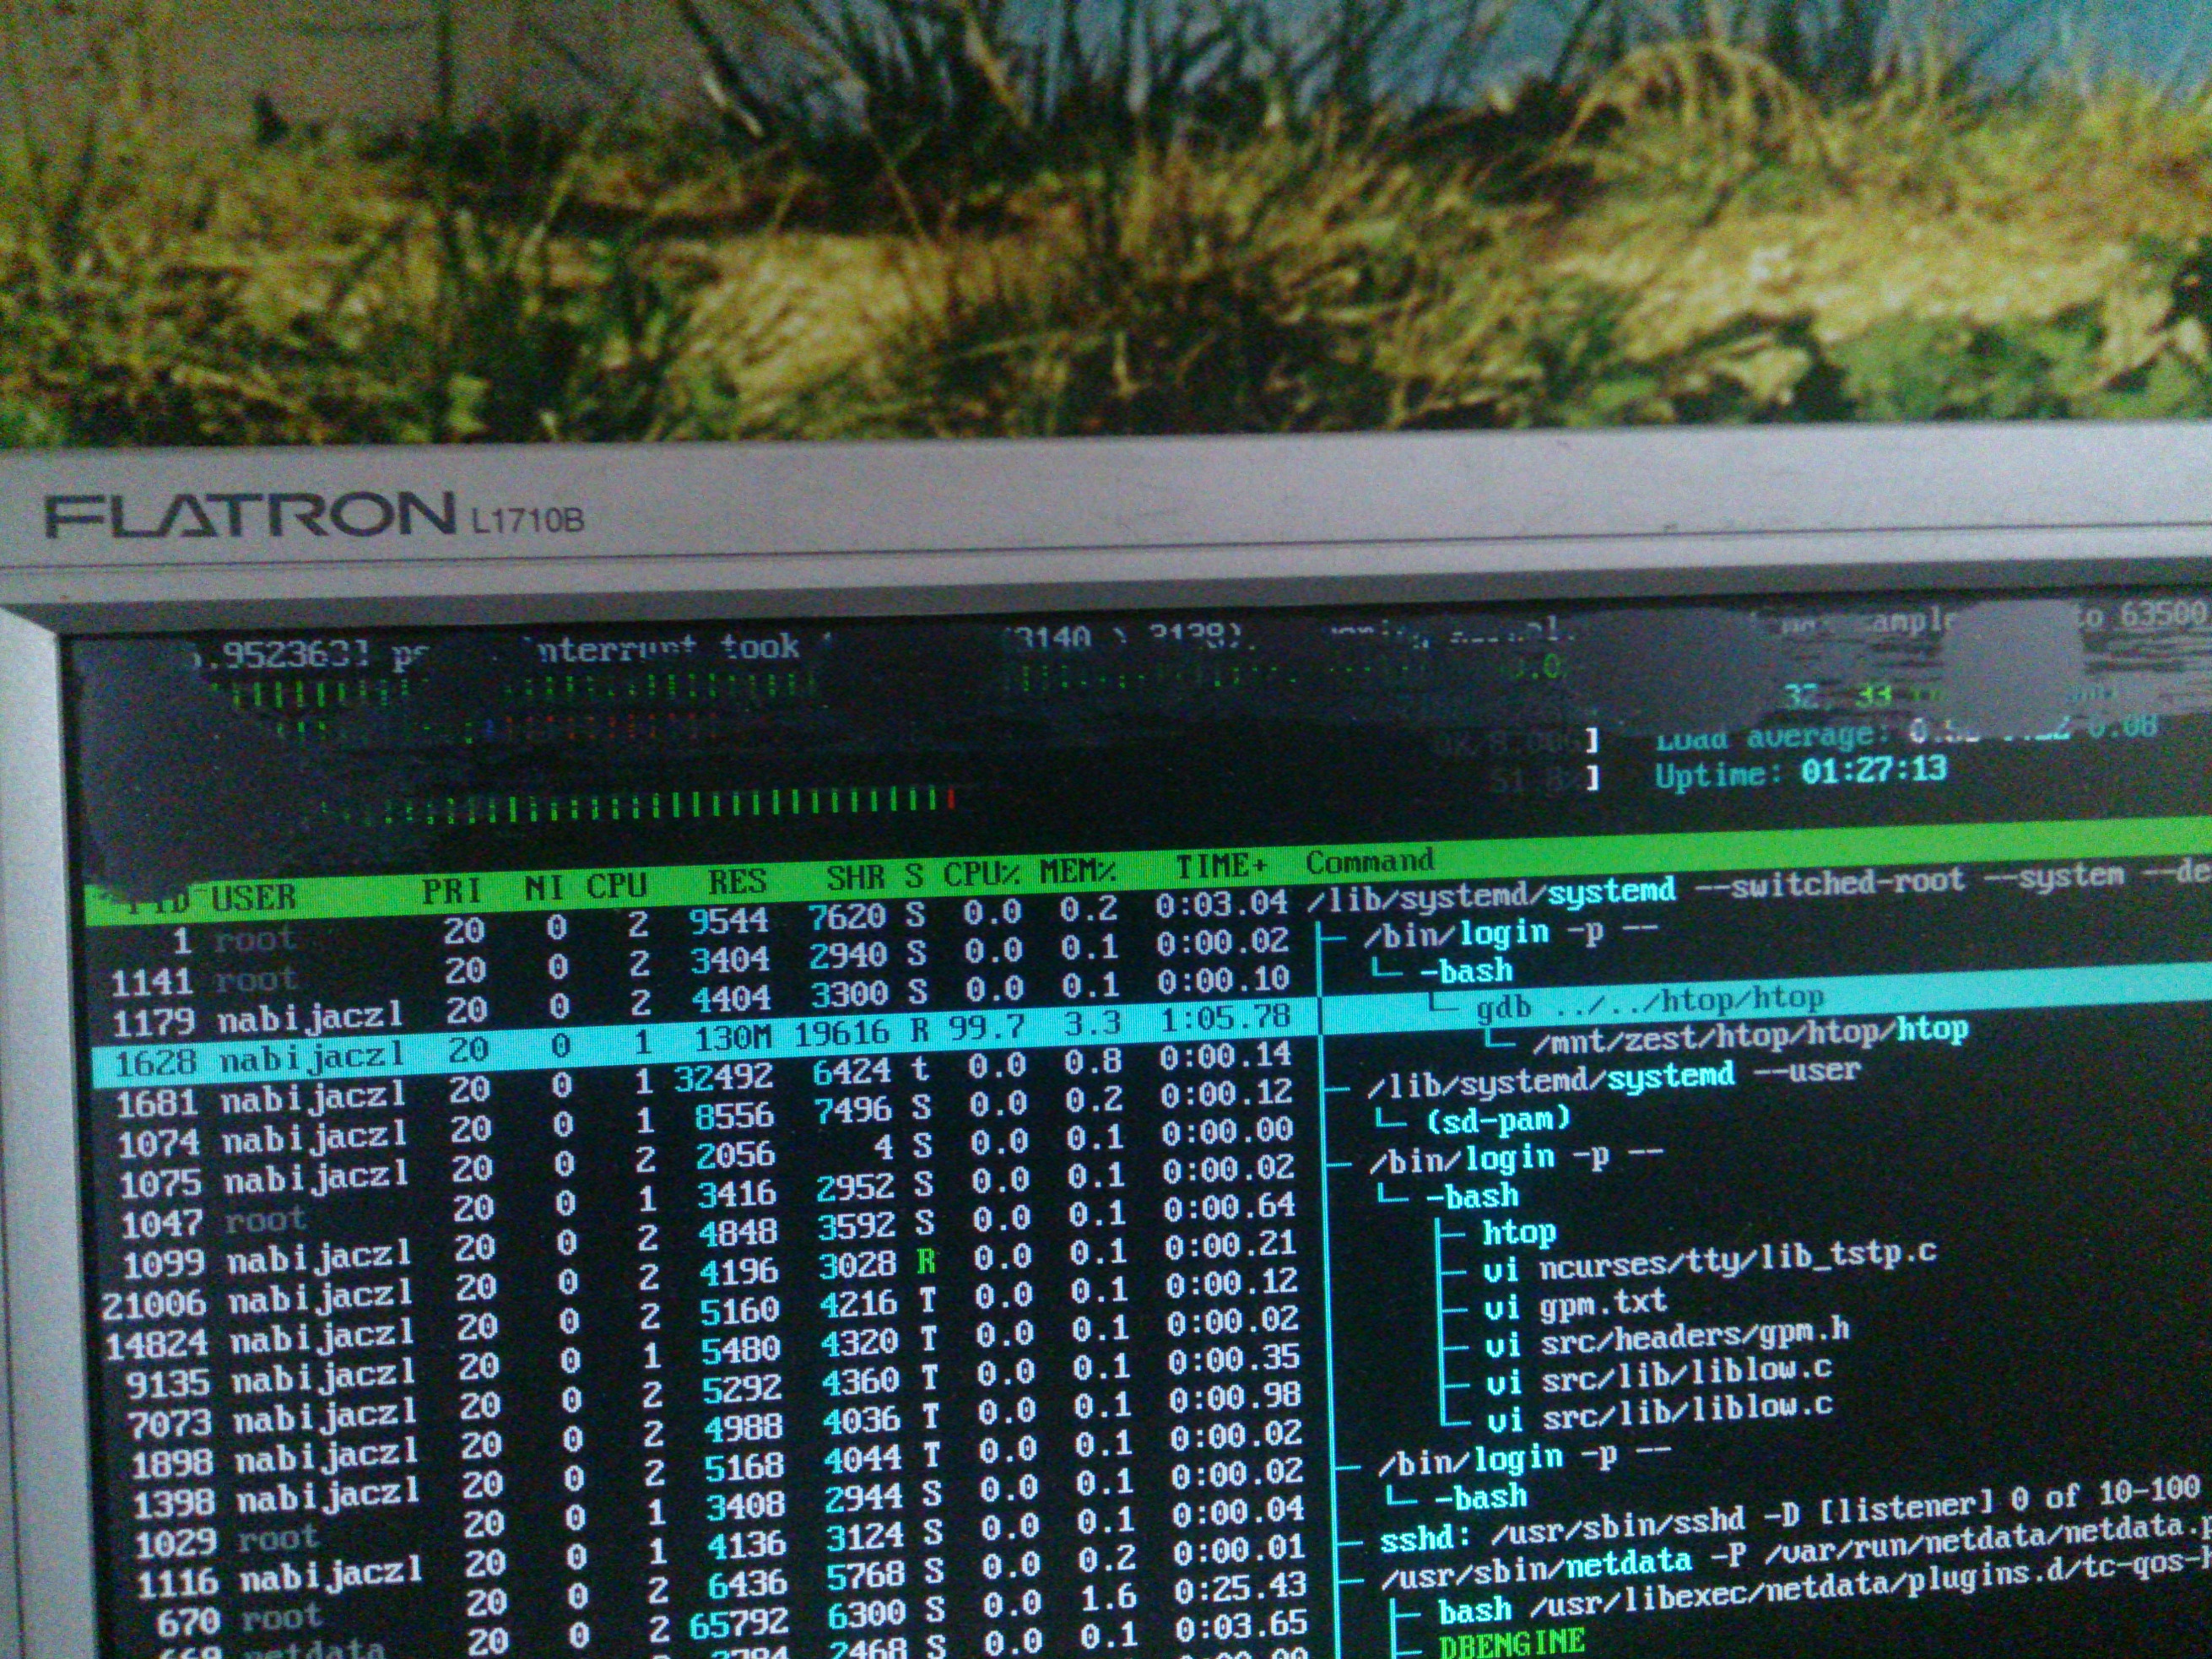Click the USER column header
This screenshot has height=1659, width=2212.
253,897
